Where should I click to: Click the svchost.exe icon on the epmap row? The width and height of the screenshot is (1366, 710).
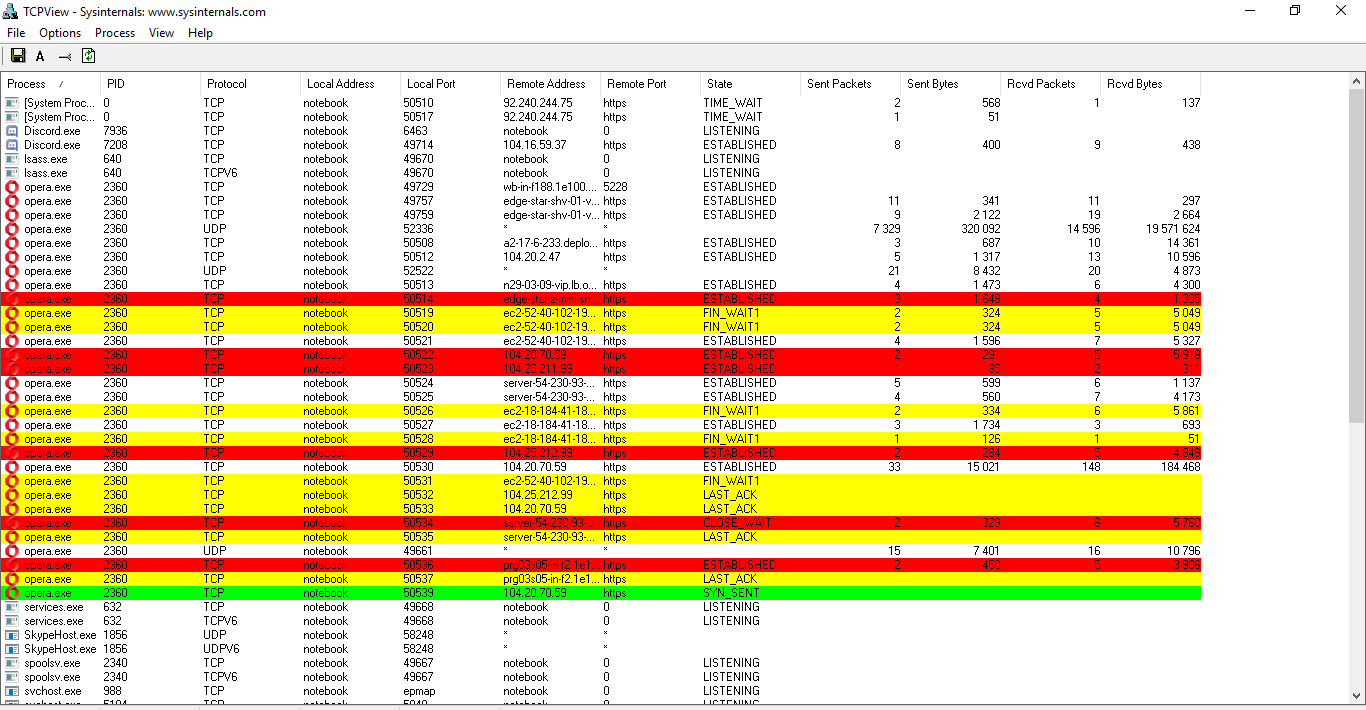point(12,691)
